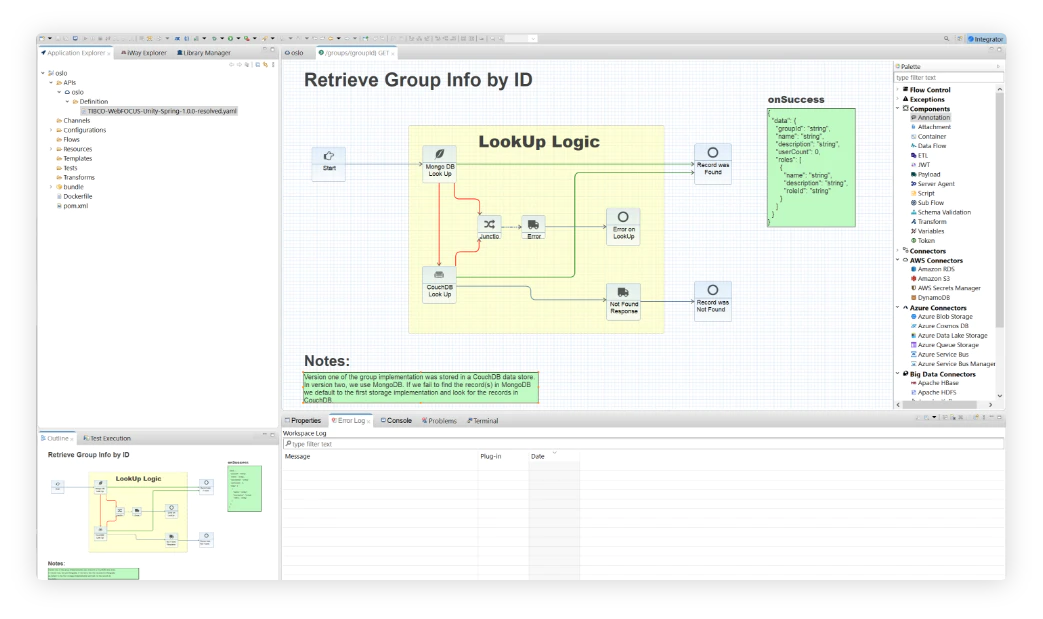Viewport: 1043px width, 619px height.
Task: Select the Error truck node
Action: 533,227
